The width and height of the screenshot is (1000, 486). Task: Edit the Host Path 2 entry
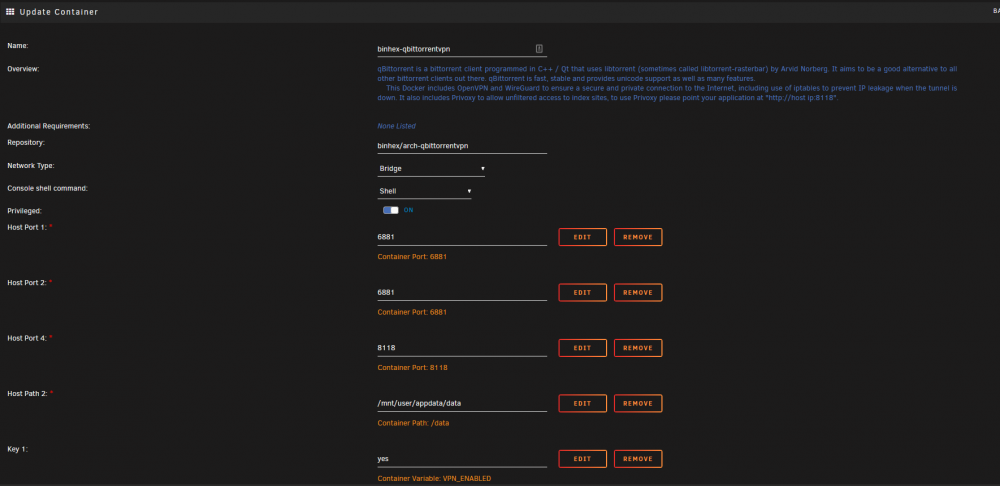(582, 404)
